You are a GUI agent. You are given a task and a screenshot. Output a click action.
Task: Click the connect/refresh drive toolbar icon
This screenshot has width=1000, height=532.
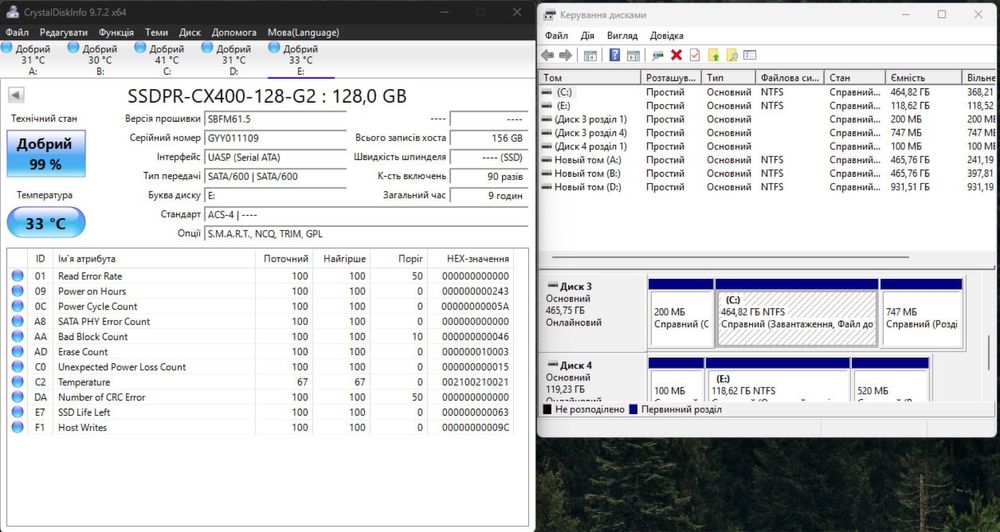[658, 55]
